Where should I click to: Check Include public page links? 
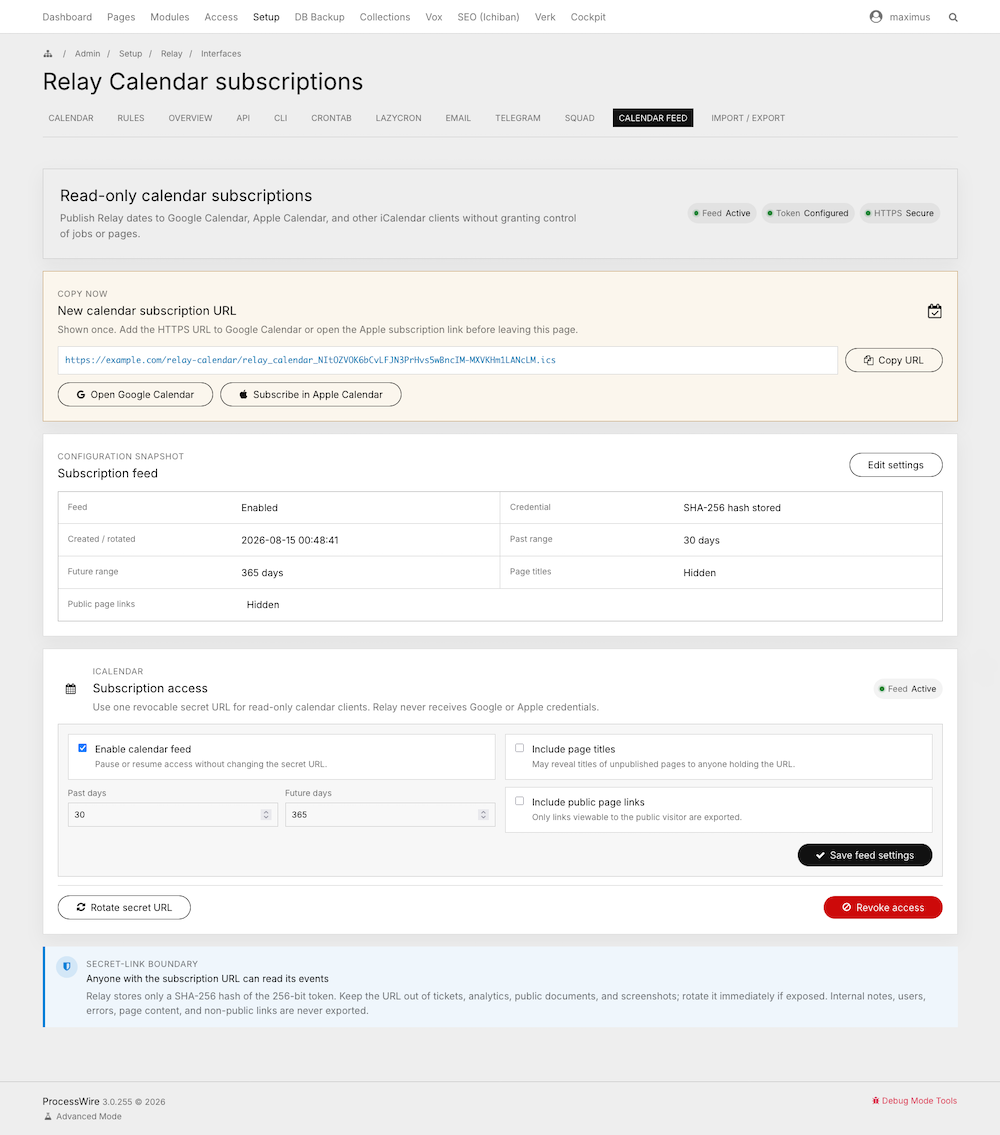coord(519,801)
